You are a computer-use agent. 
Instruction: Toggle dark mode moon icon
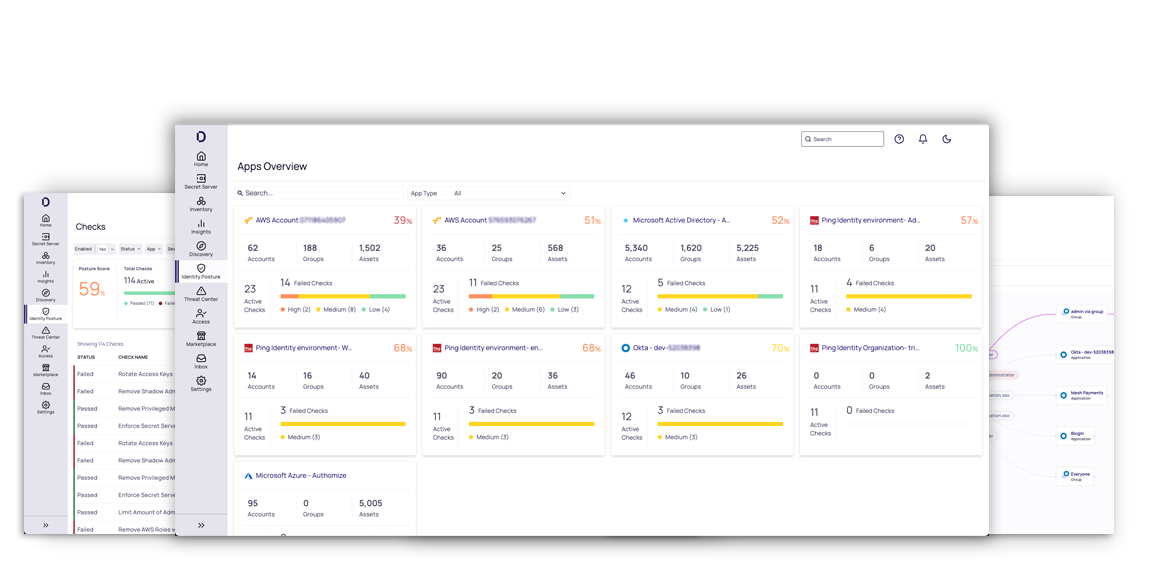pyautogui.click(x=946, y=139)
